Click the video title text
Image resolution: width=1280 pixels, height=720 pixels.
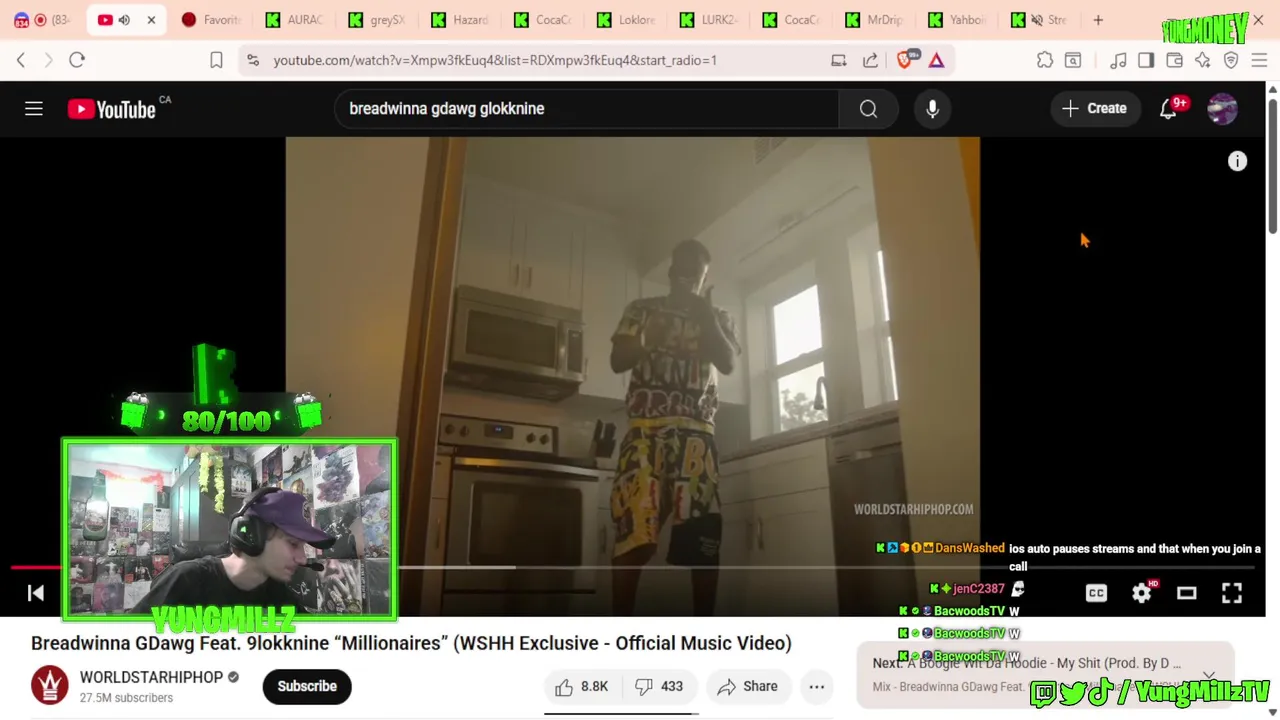coord(411,643)
